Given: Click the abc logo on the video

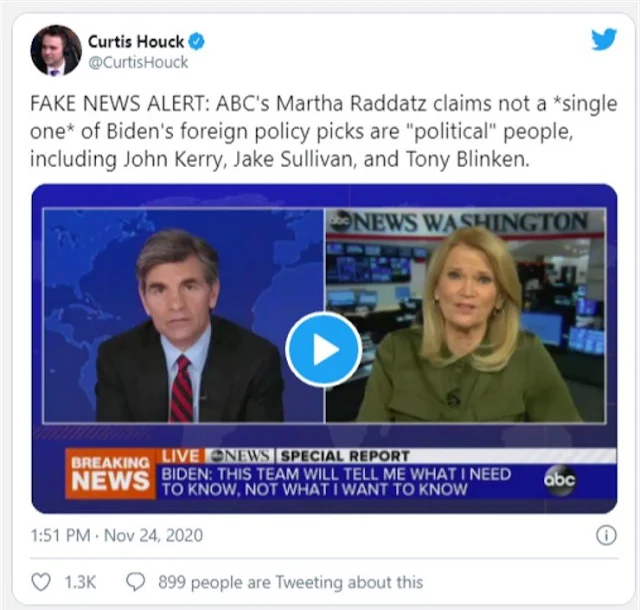Looking at the screenshot, I should click(560, 480).
